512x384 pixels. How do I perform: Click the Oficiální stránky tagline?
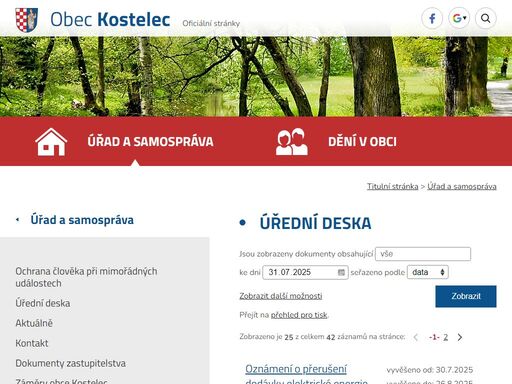click(x=211, y=23)
